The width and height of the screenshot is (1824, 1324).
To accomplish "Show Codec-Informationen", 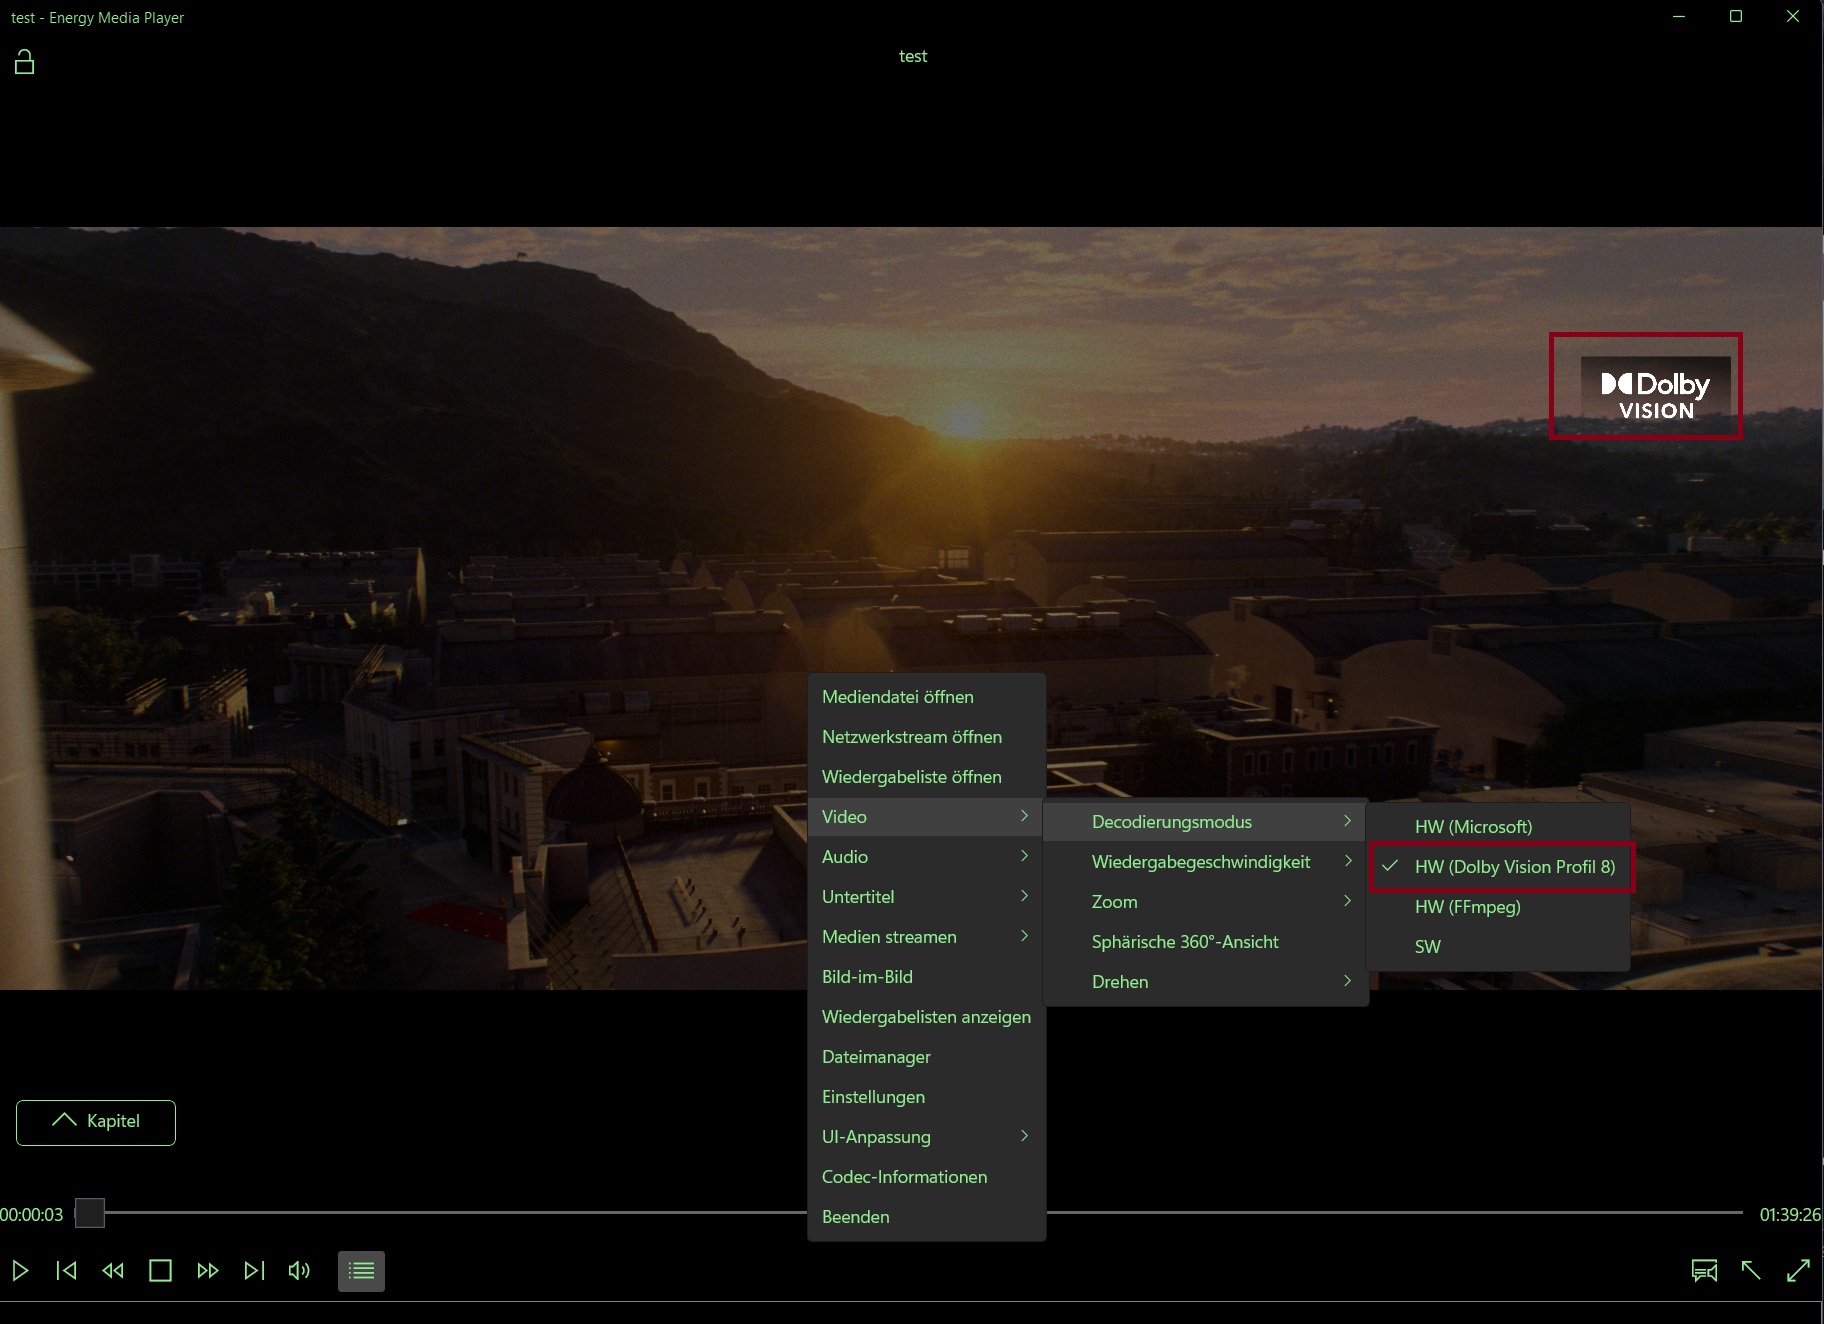I will point(926,1177).
